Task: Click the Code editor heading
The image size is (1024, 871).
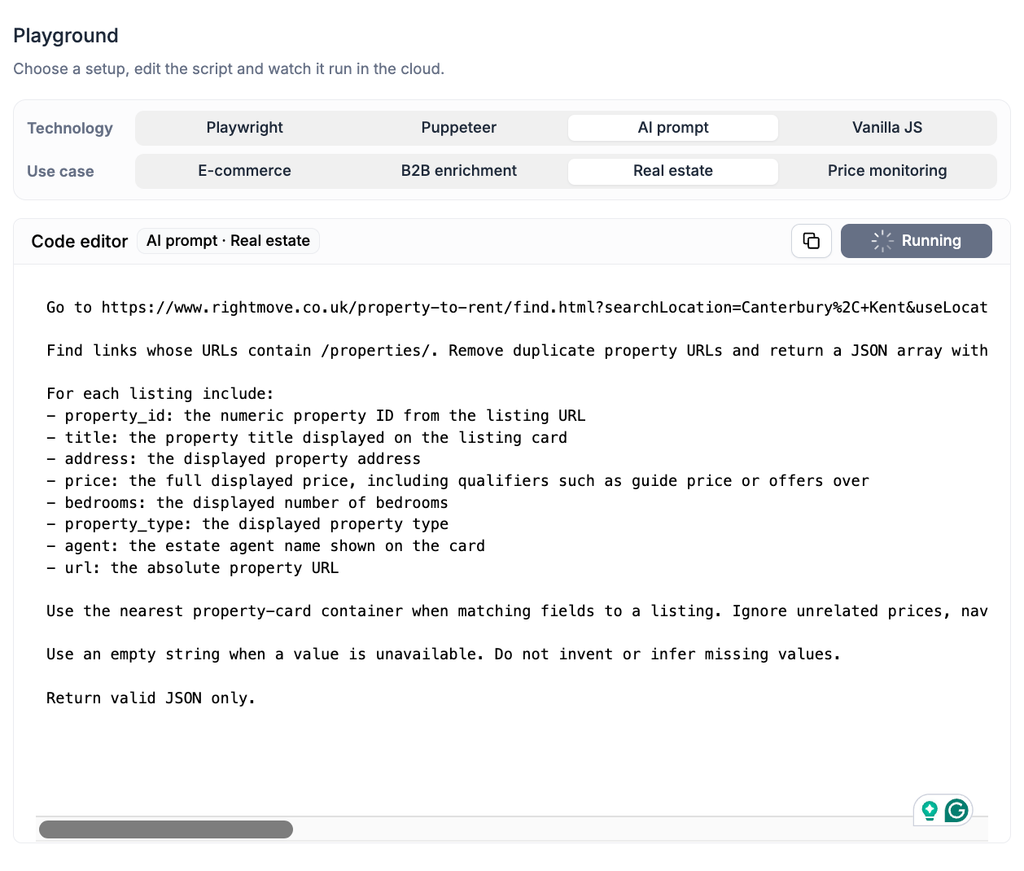Action: pos(80,242)
